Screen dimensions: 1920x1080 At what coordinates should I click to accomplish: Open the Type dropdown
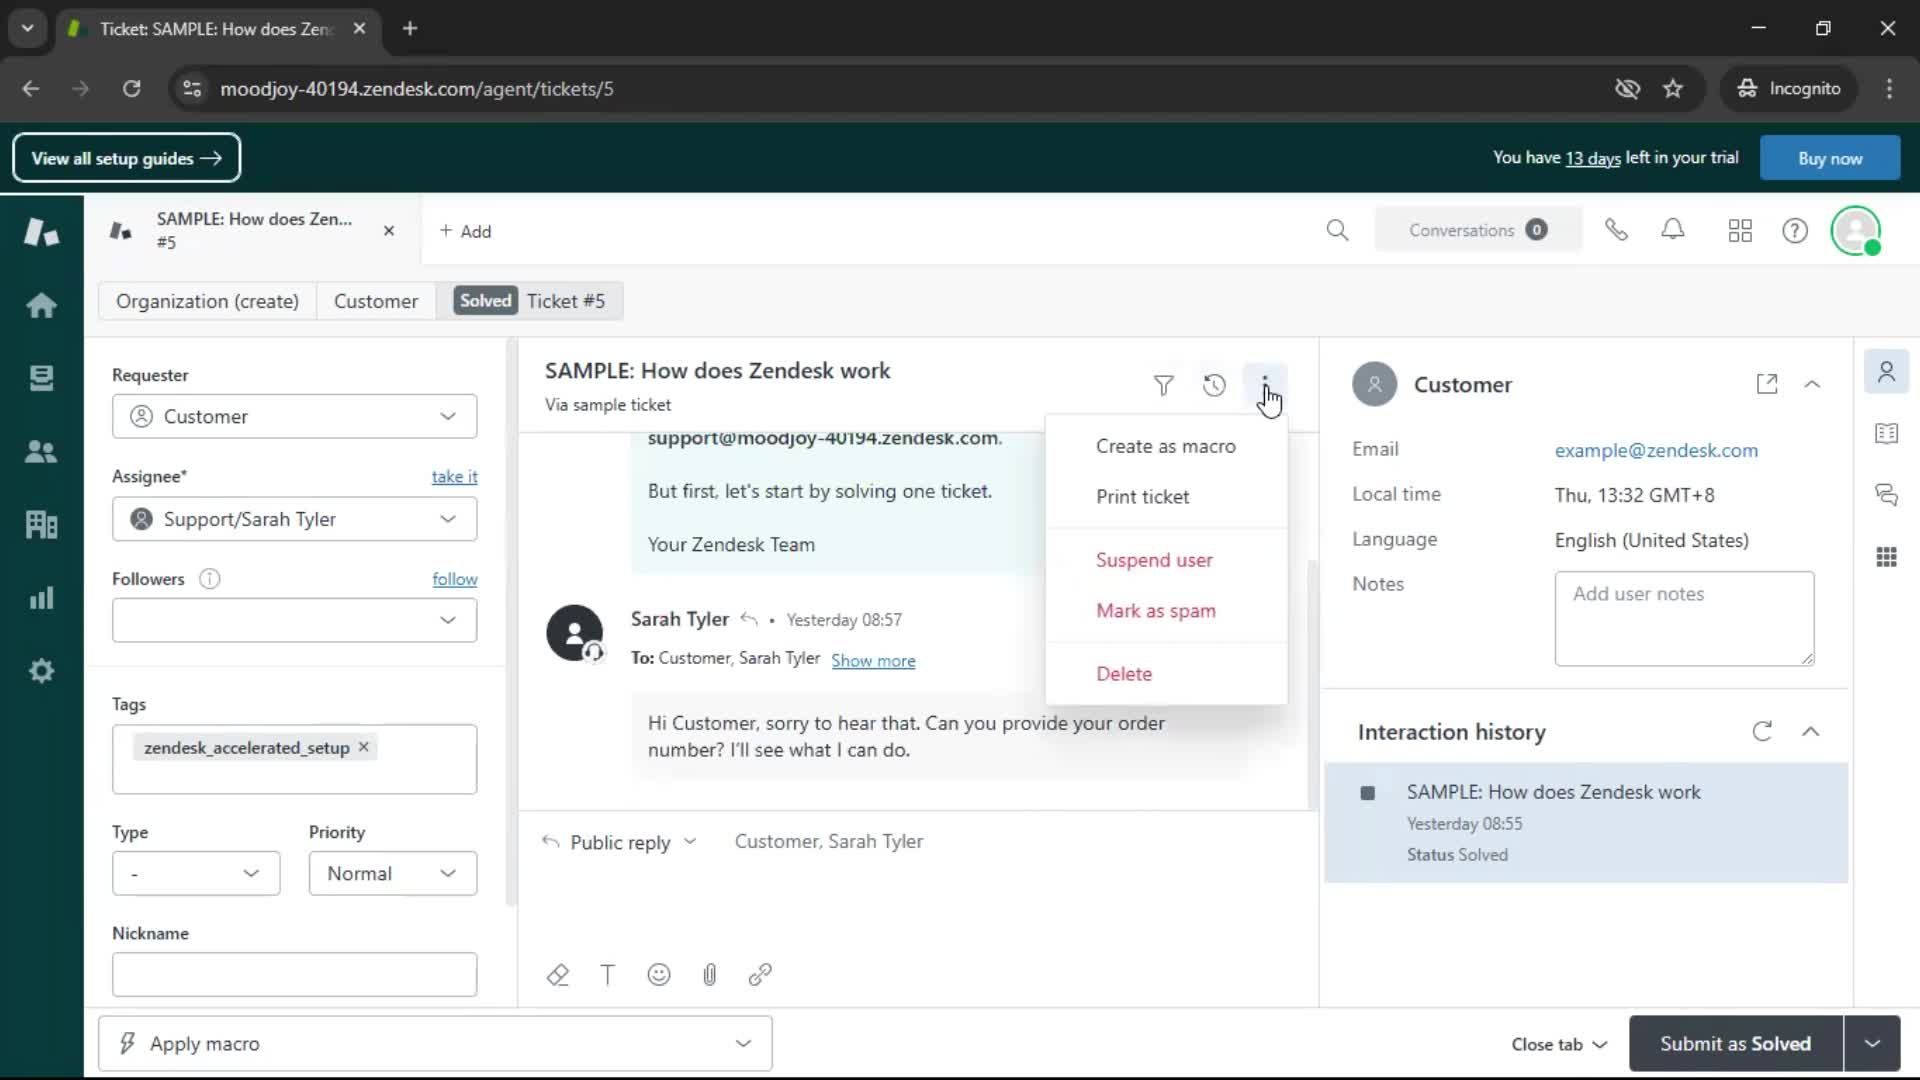196,873
